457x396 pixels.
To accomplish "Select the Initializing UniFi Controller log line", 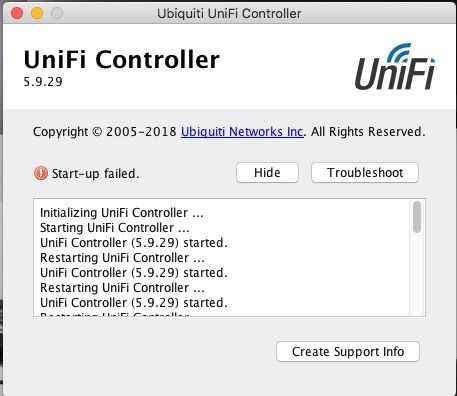I will click(122, 213).
